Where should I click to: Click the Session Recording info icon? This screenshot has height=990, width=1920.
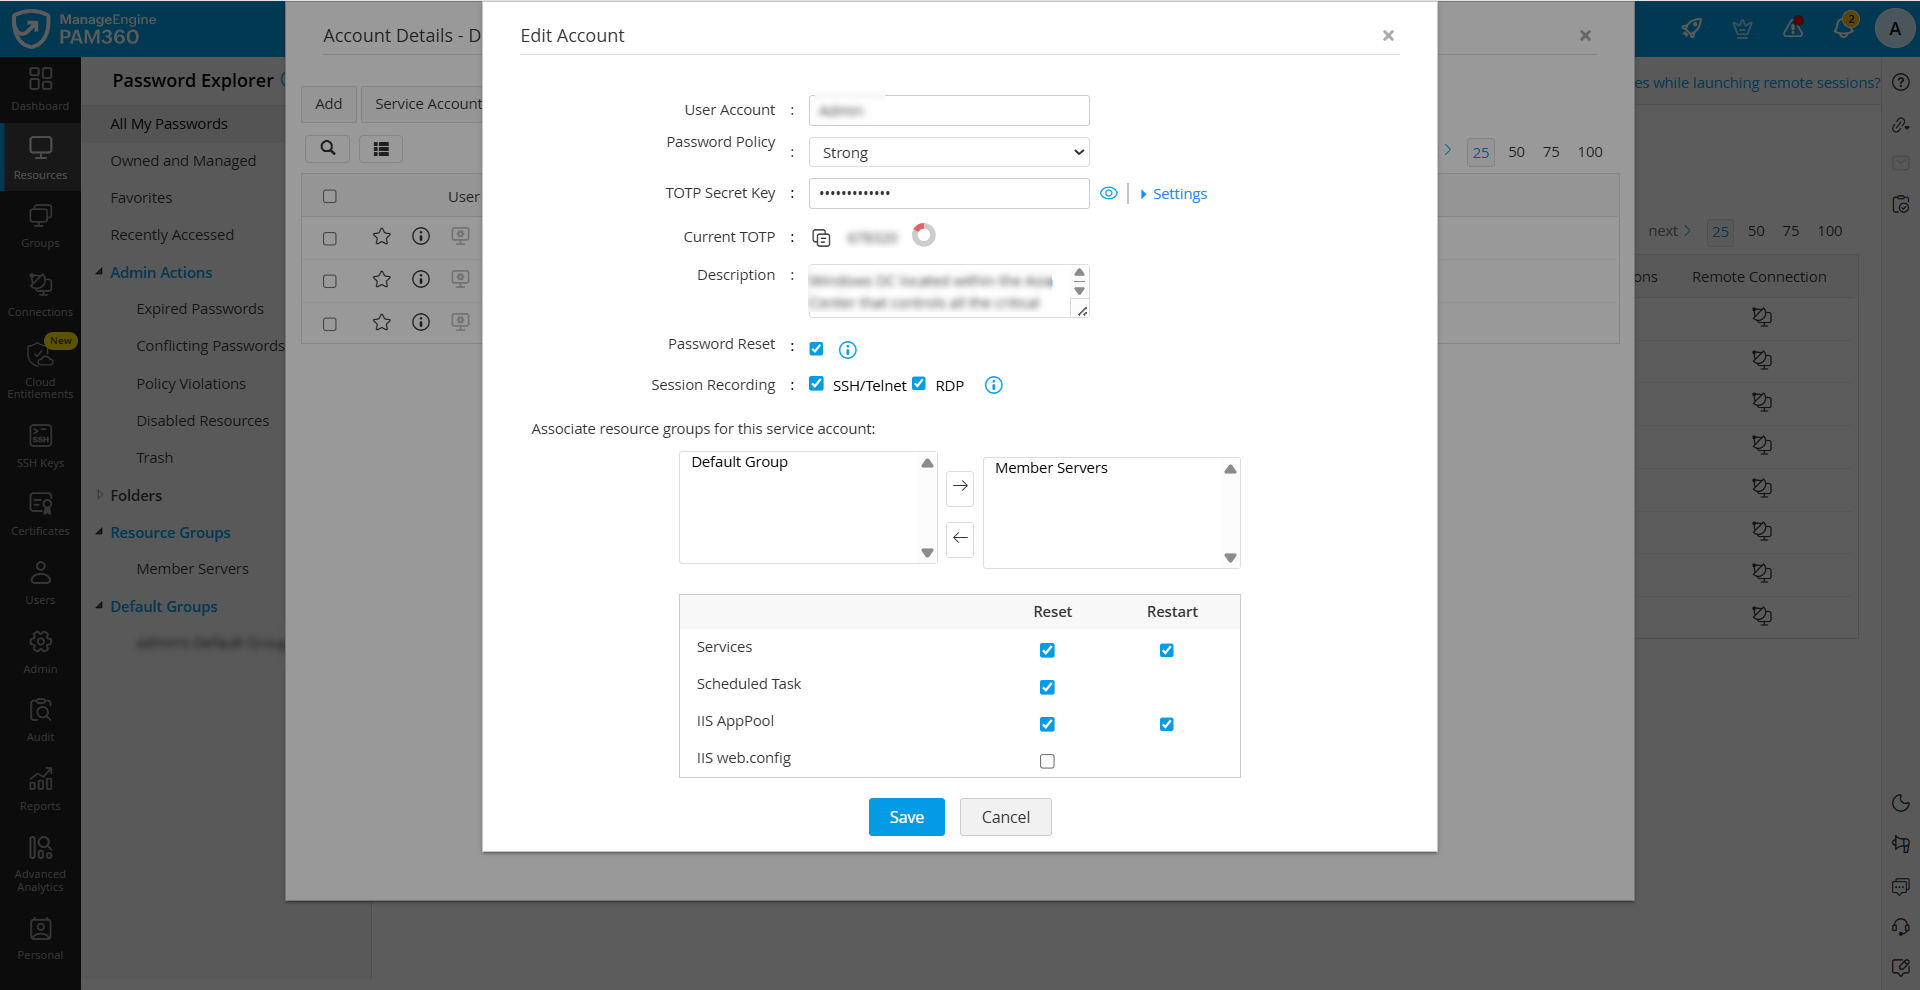pyautogui.click(x=993, y=386)
